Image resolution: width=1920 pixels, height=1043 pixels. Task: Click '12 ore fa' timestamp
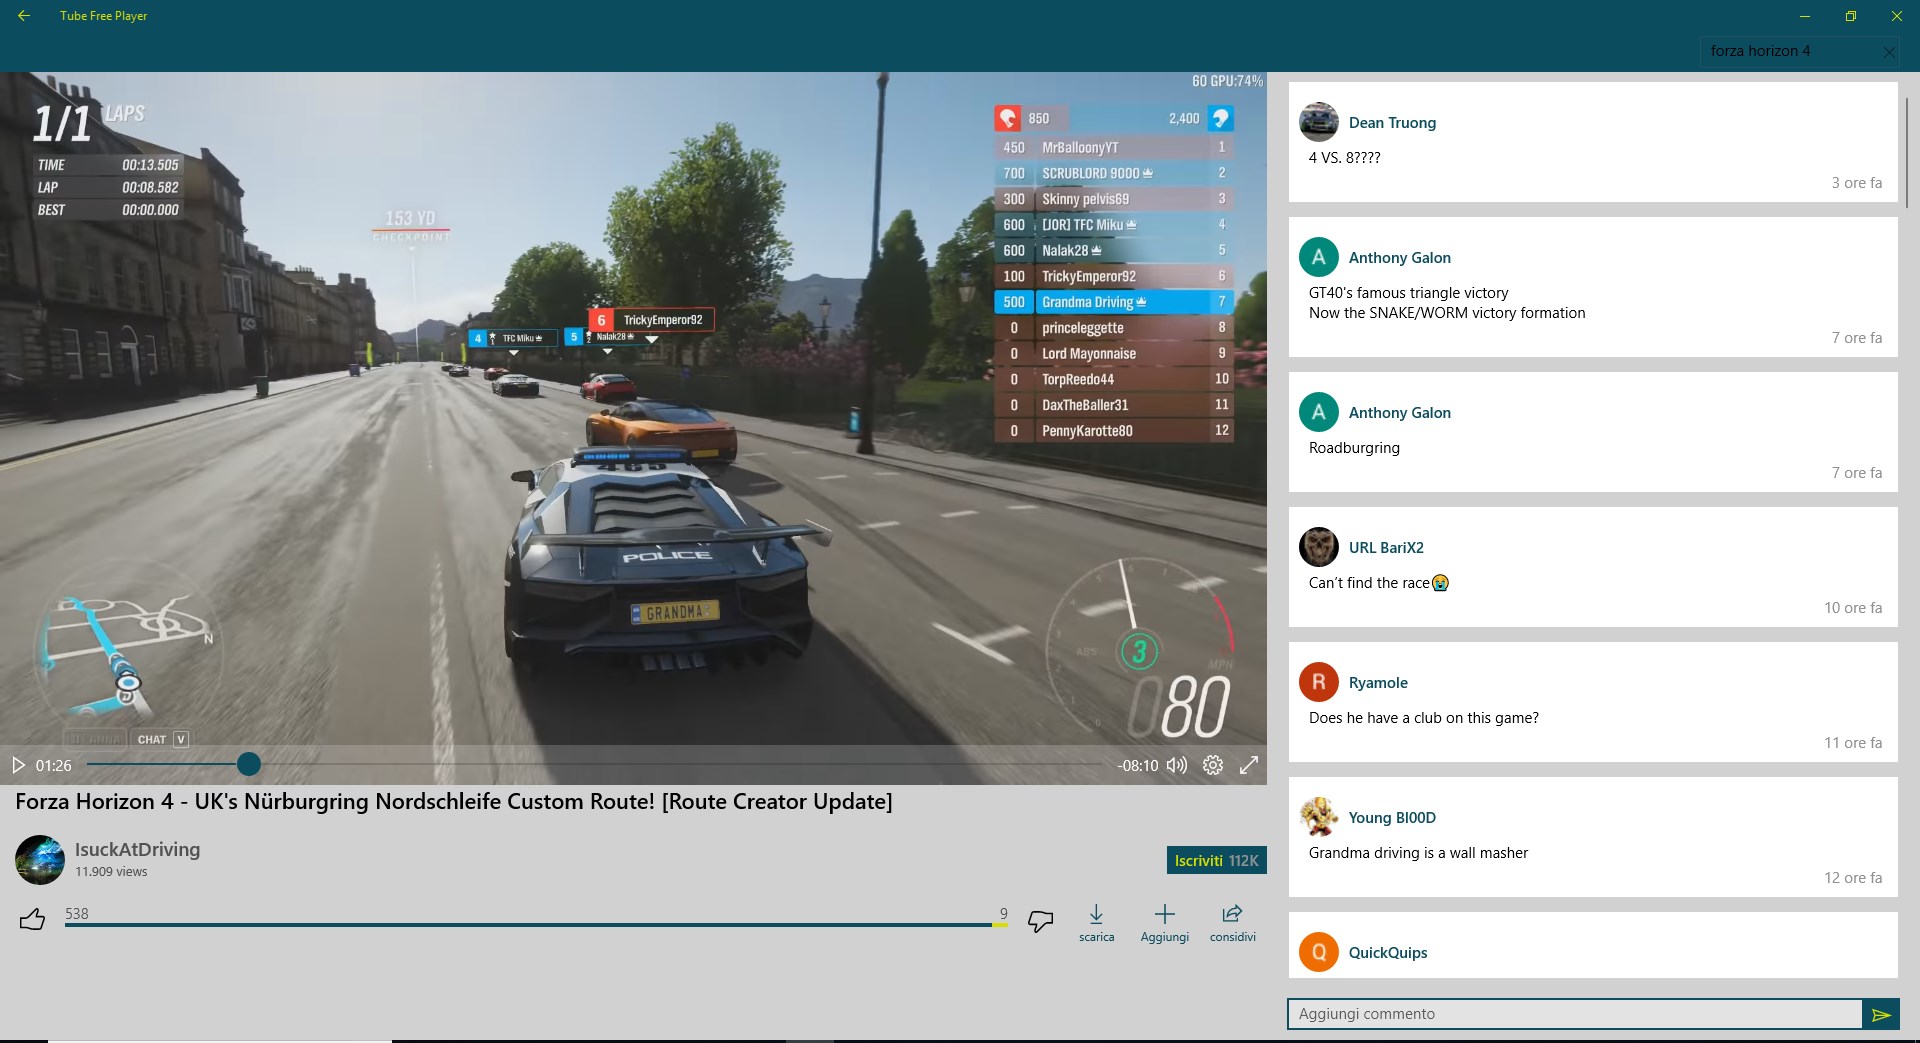point(1852,878)
